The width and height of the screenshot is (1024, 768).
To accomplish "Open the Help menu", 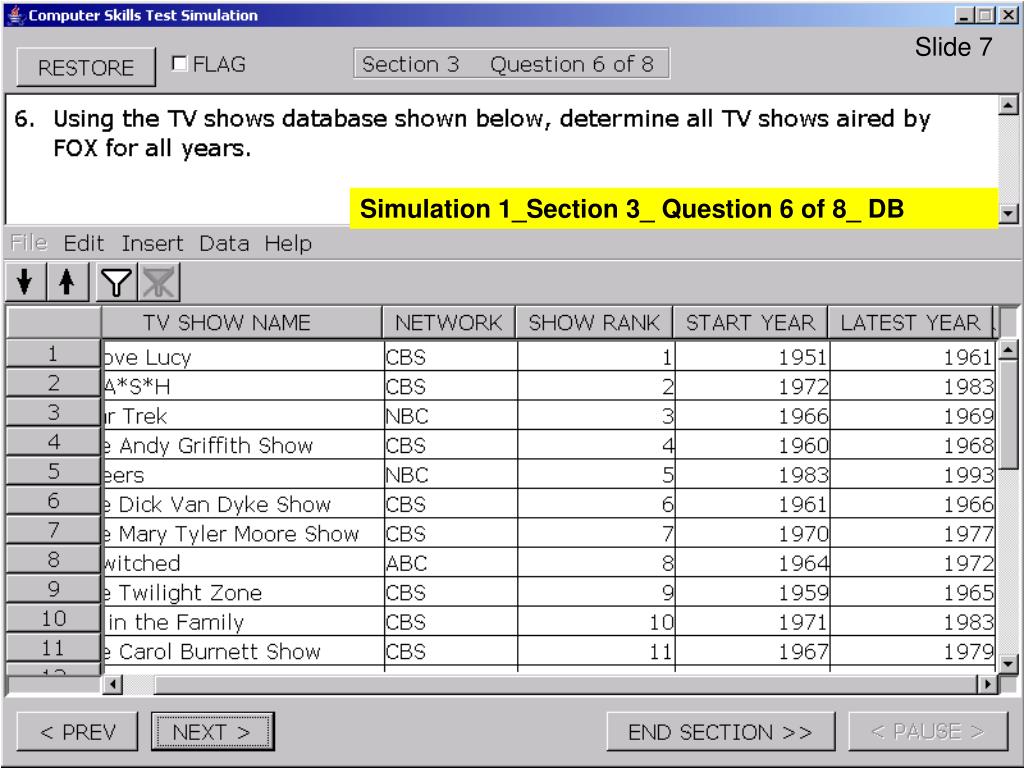I will (x=288, y=243).
